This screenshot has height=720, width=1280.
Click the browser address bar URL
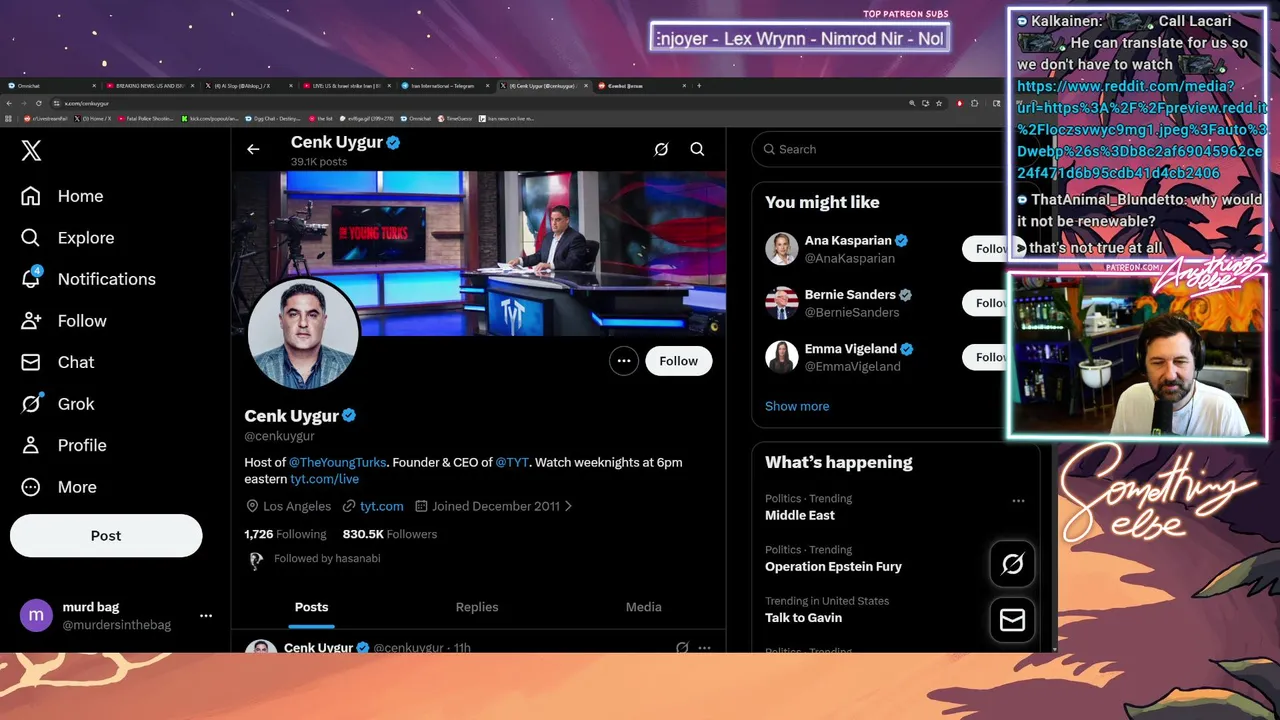click(x=87, y=103)
